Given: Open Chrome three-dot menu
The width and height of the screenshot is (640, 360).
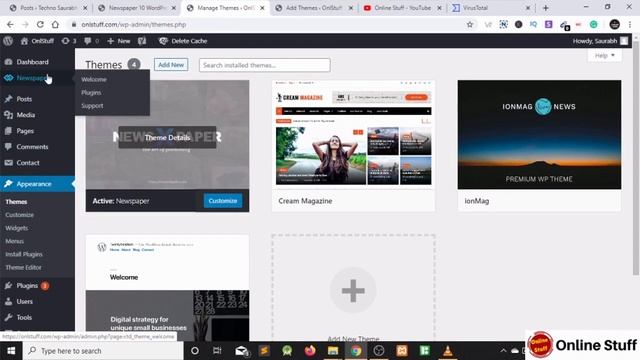Looking at the screenshot, I should 630,24.
